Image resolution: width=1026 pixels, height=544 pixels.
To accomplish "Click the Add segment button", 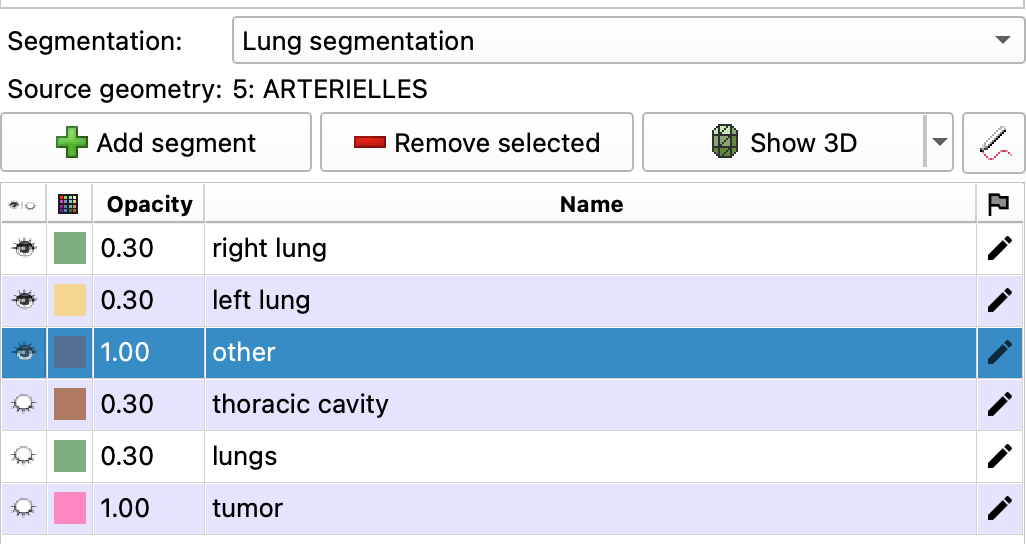I will 156,143.
